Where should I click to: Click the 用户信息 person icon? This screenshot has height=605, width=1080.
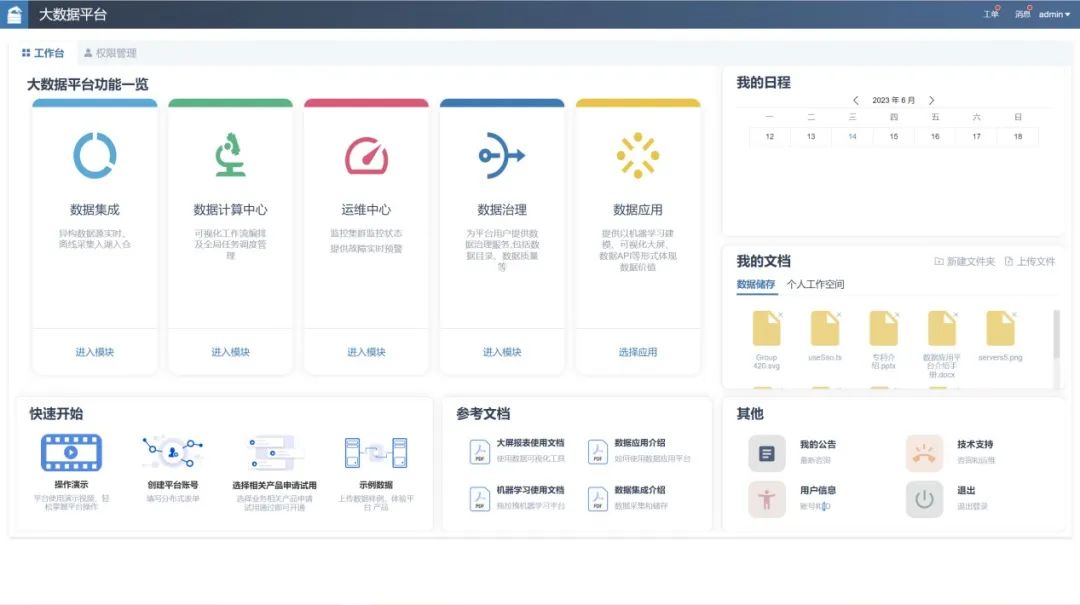point(767,500)
